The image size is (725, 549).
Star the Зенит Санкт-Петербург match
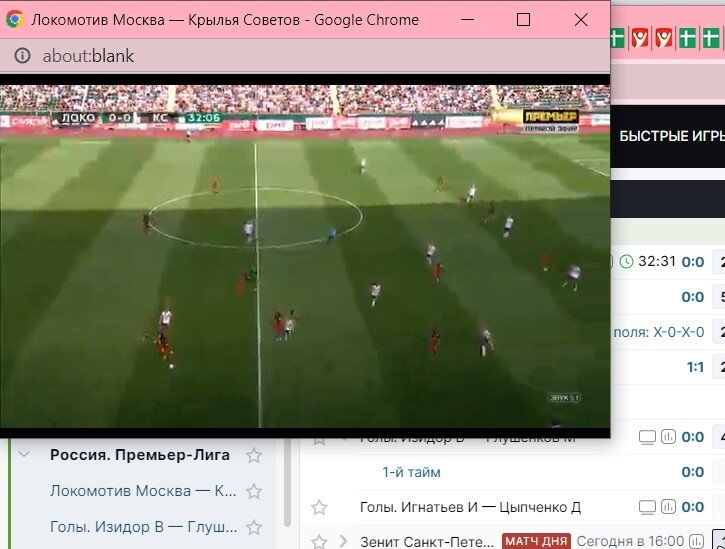(x=319, y=542)
